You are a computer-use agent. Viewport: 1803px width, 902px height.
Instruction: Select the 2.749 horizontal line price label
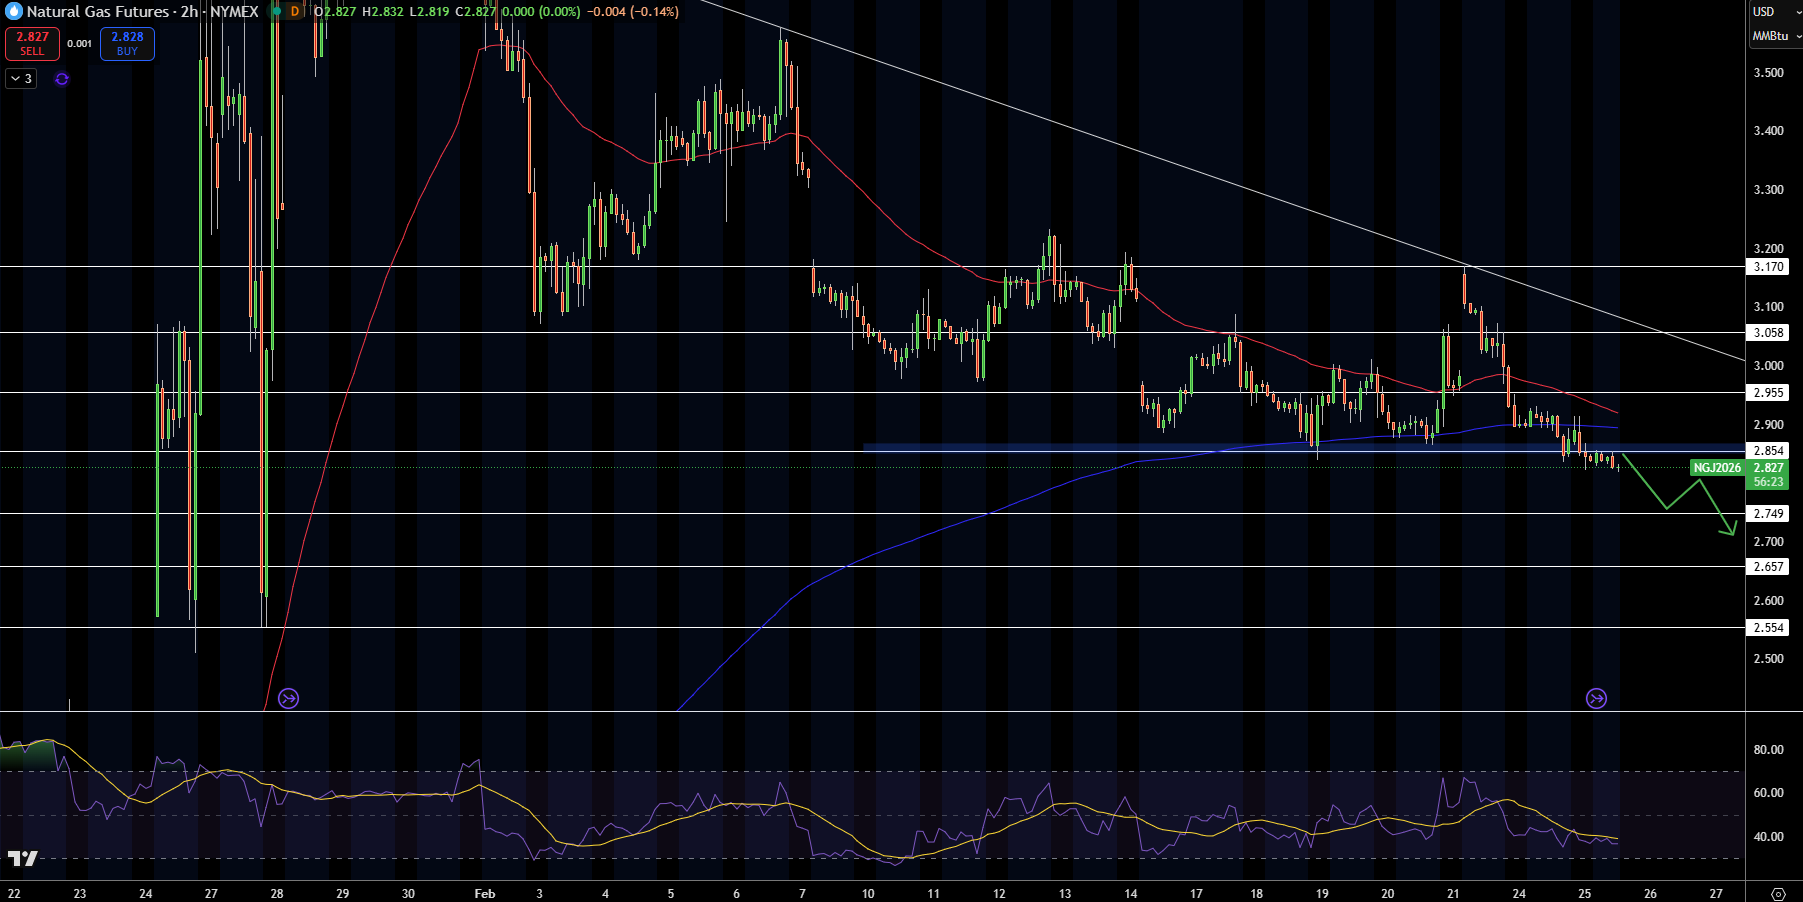pos(1768,514)
